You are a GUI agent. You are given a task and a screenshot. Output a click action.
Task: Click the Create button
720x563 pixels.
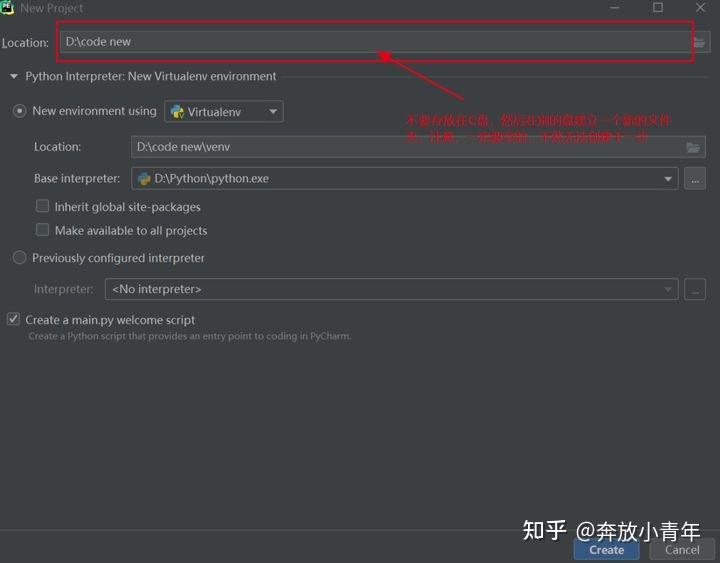pyautogui.click(x=607, y=550)
